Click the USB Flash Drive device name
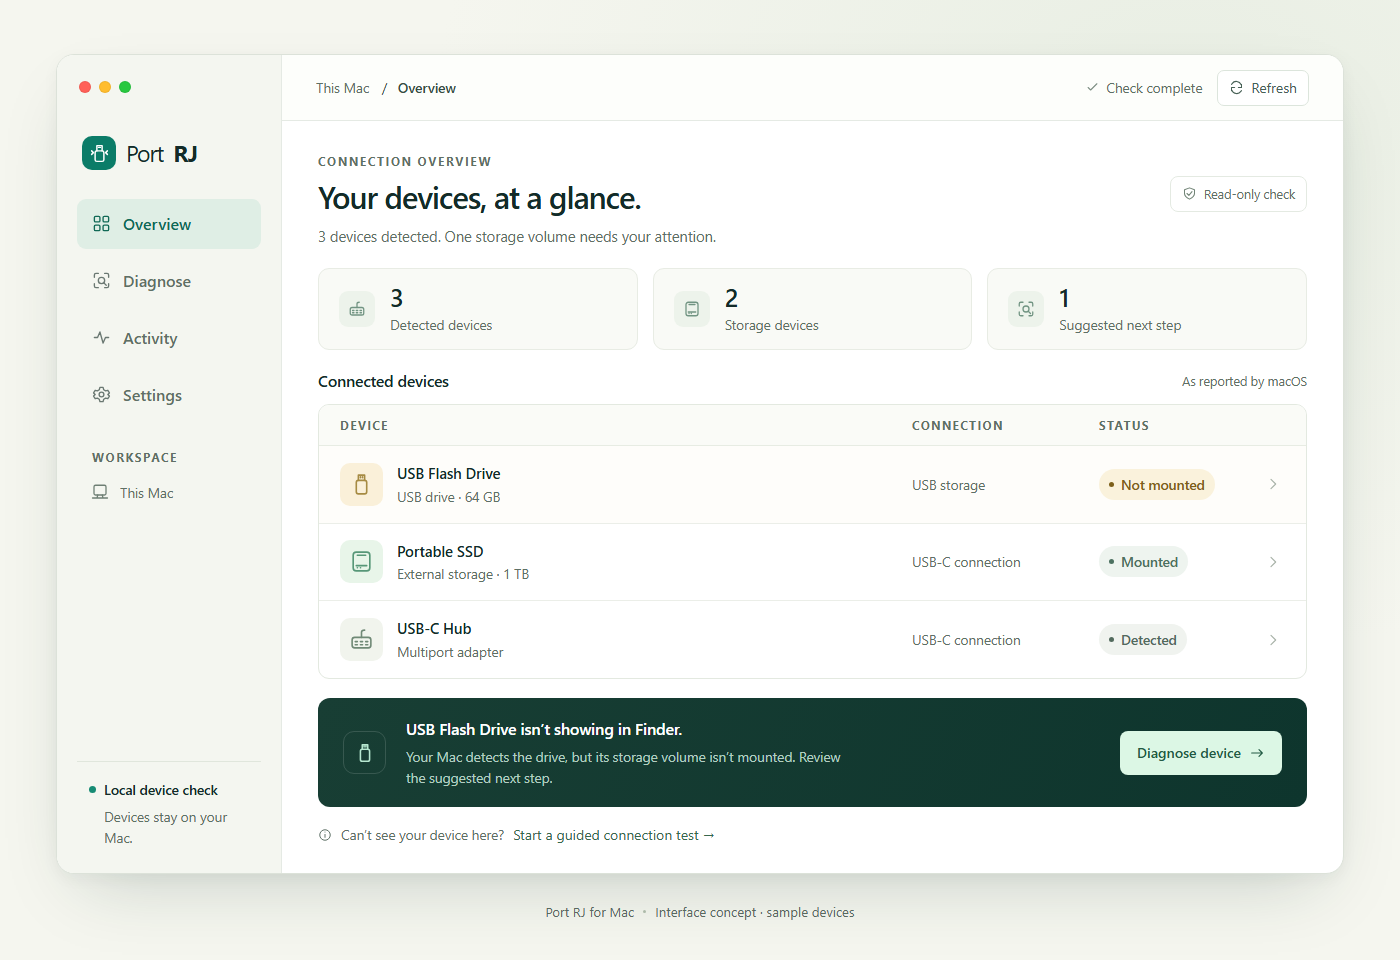Viewport: 1400px width, 960px height. tap(449, 474)
